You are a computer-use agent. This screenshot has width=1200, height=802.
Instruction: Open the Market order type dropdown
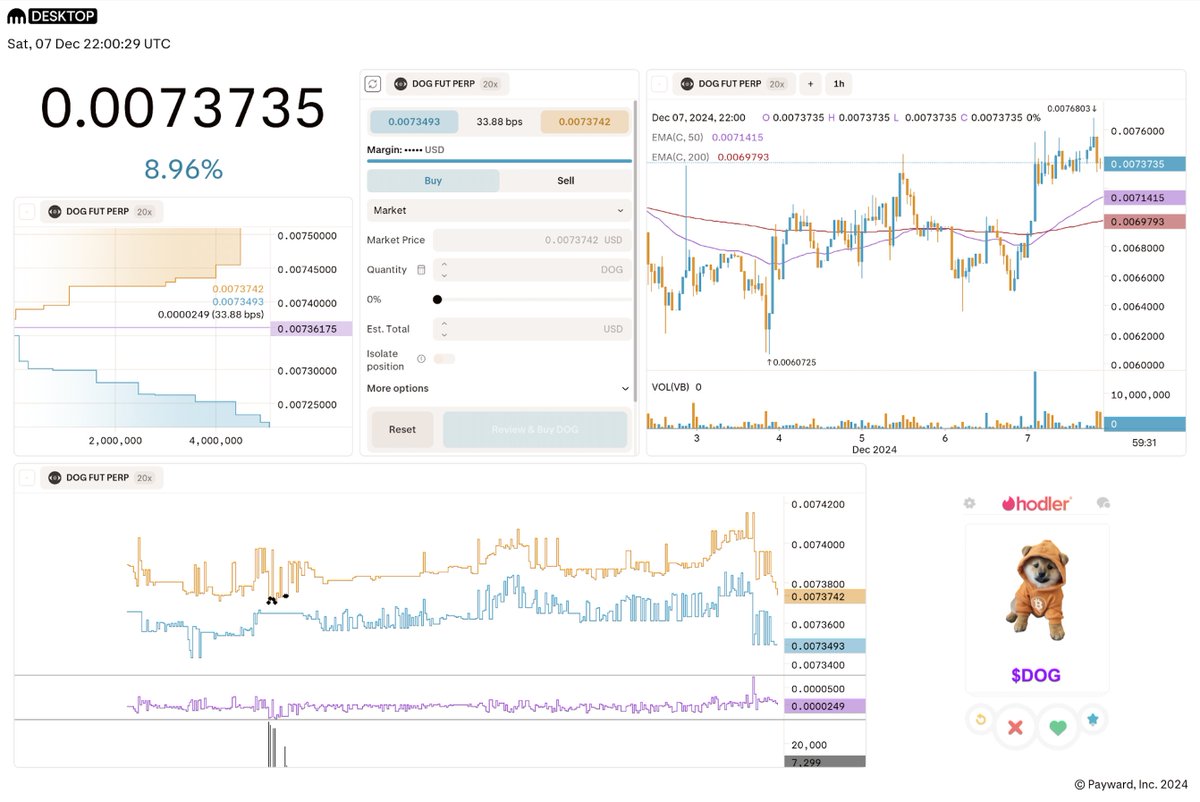(x=499, y=210)
